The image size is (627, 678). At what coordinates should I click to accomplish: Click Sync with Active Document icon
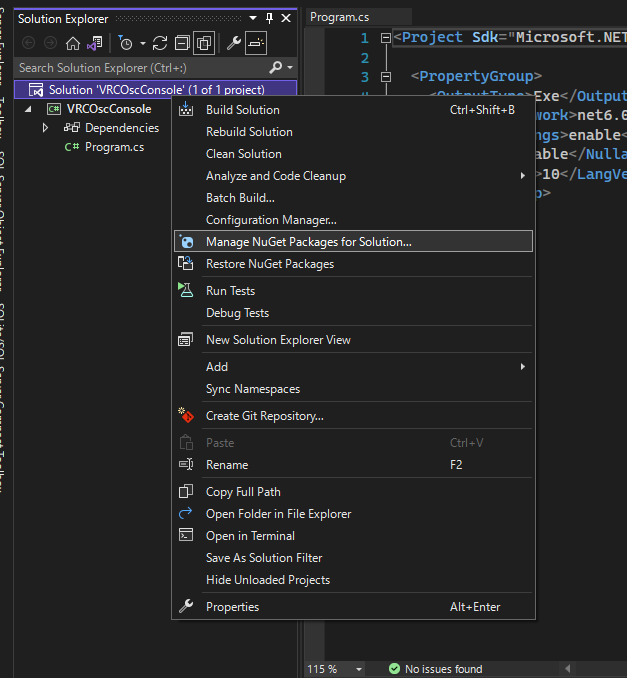pos(160,43)
